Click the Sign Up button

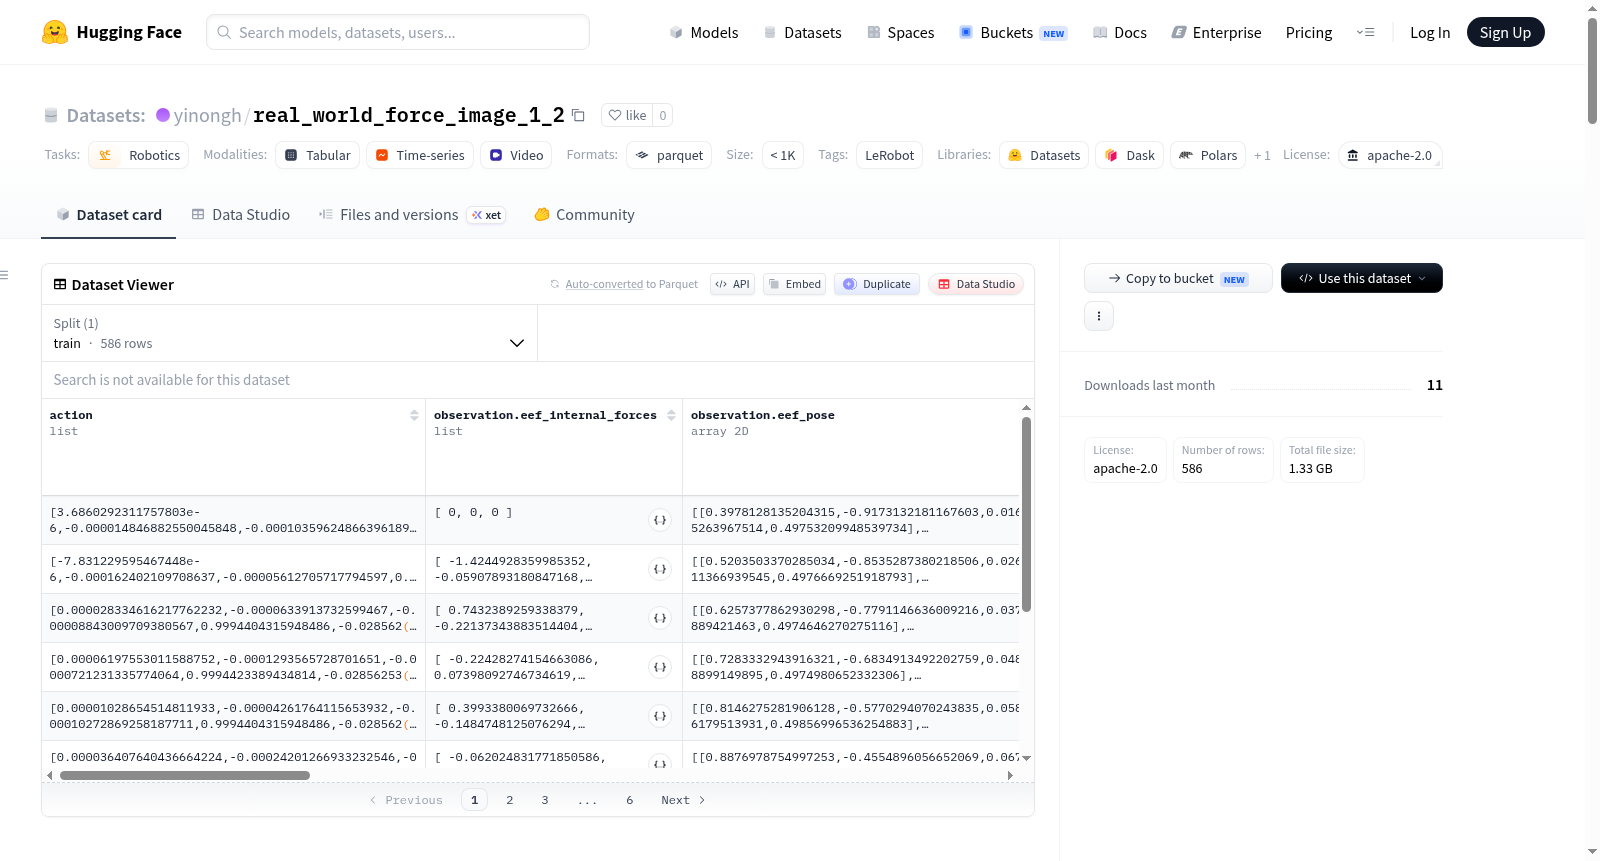pyautogui.click(x=1505, y=32)
